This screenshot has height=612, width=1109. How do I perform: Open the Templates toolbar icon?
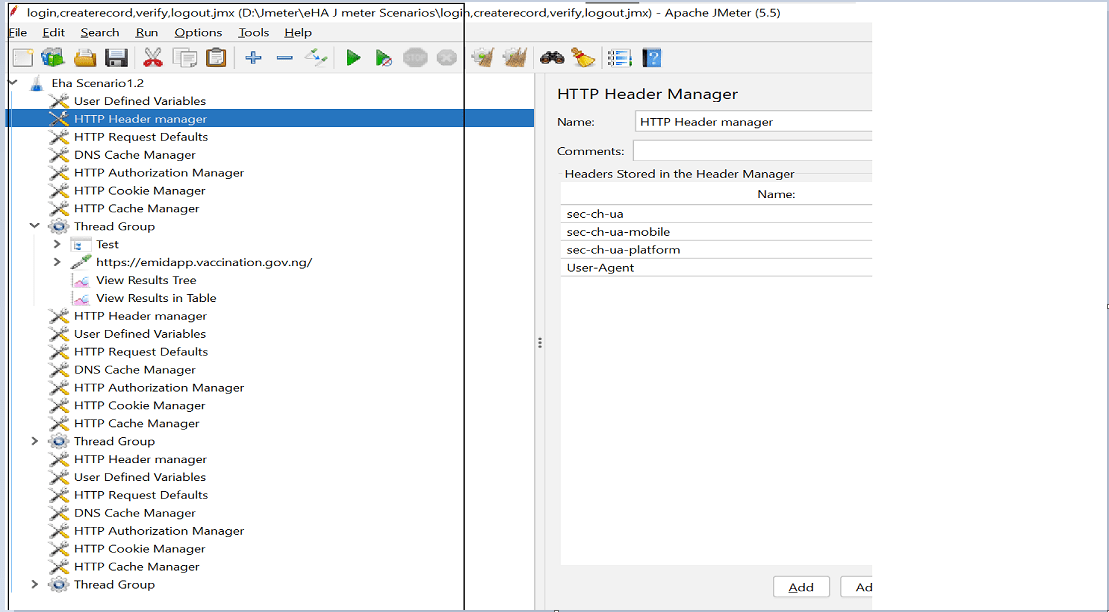(x=53, y=58)
